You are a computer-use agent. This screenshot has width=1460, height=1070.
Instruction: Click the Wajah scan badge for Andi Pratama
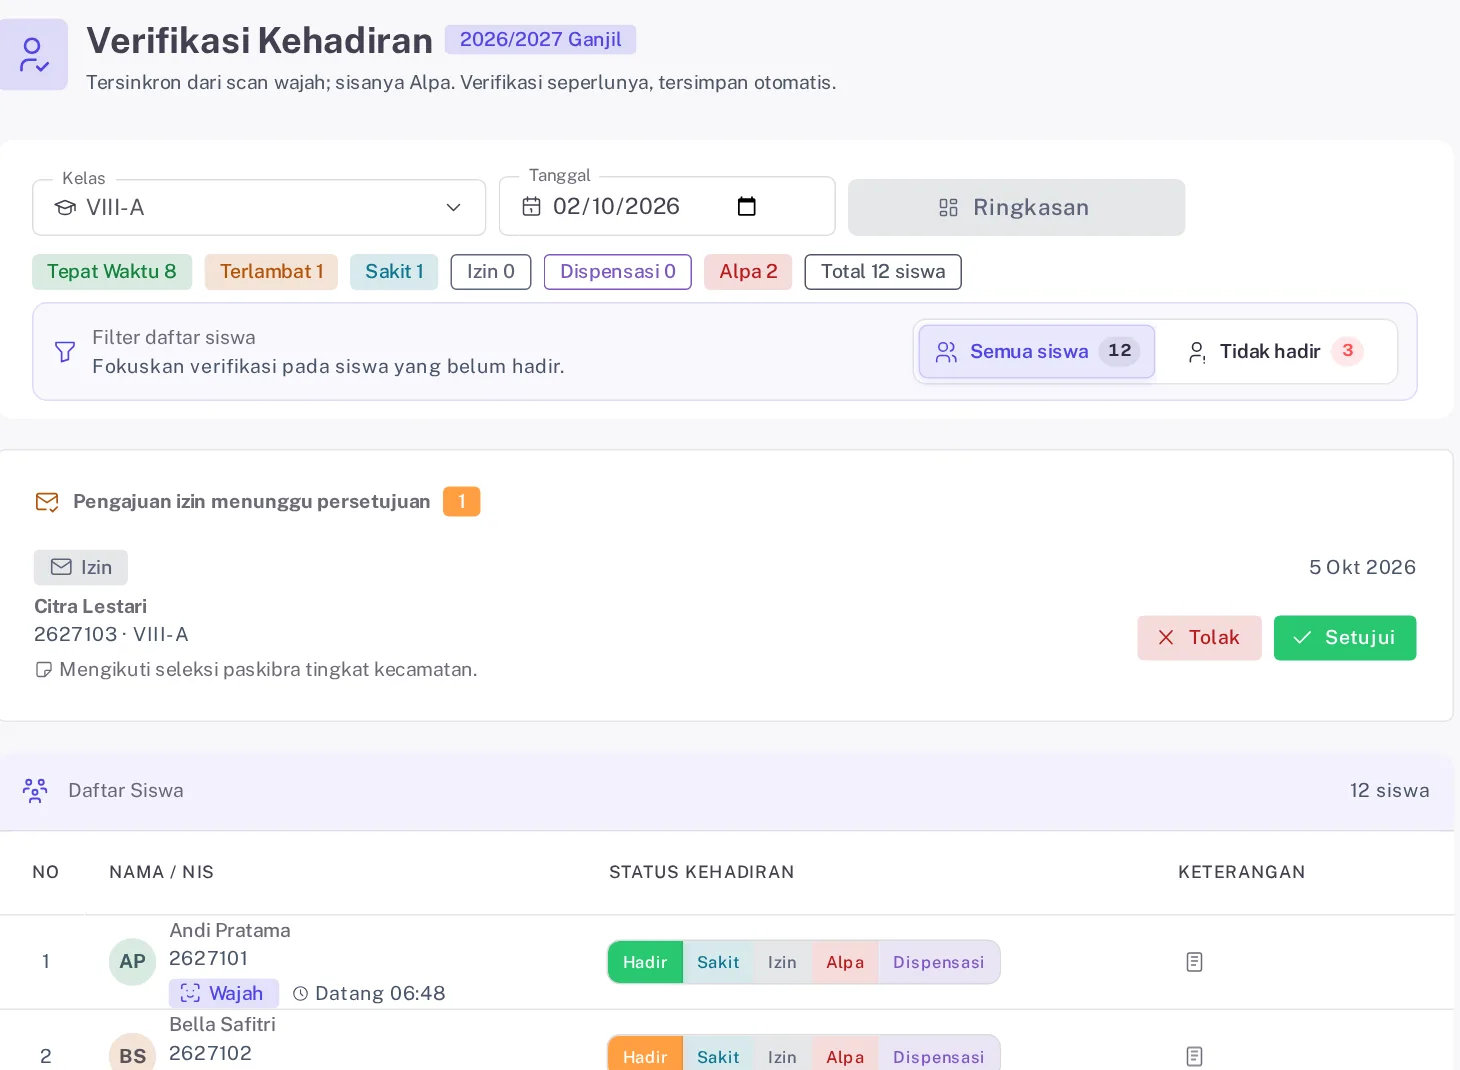224,993
